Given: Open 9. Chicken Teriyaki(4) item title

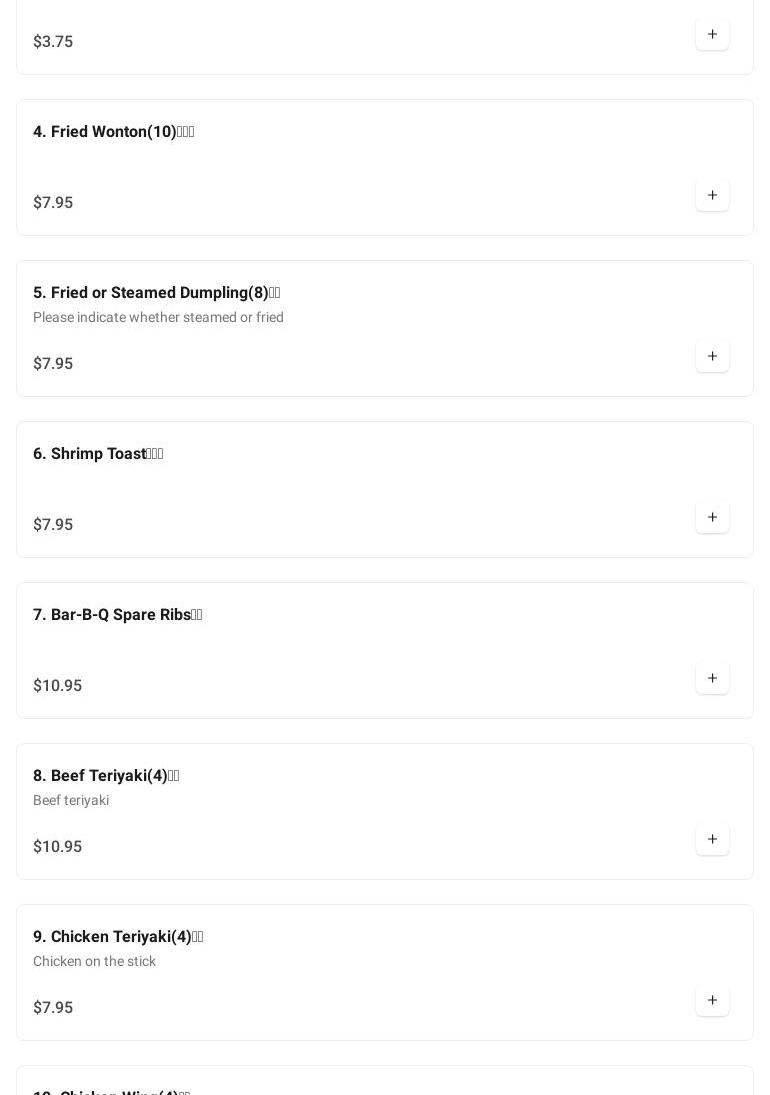Looking at the screenshot, I should [x=118, y=937].
